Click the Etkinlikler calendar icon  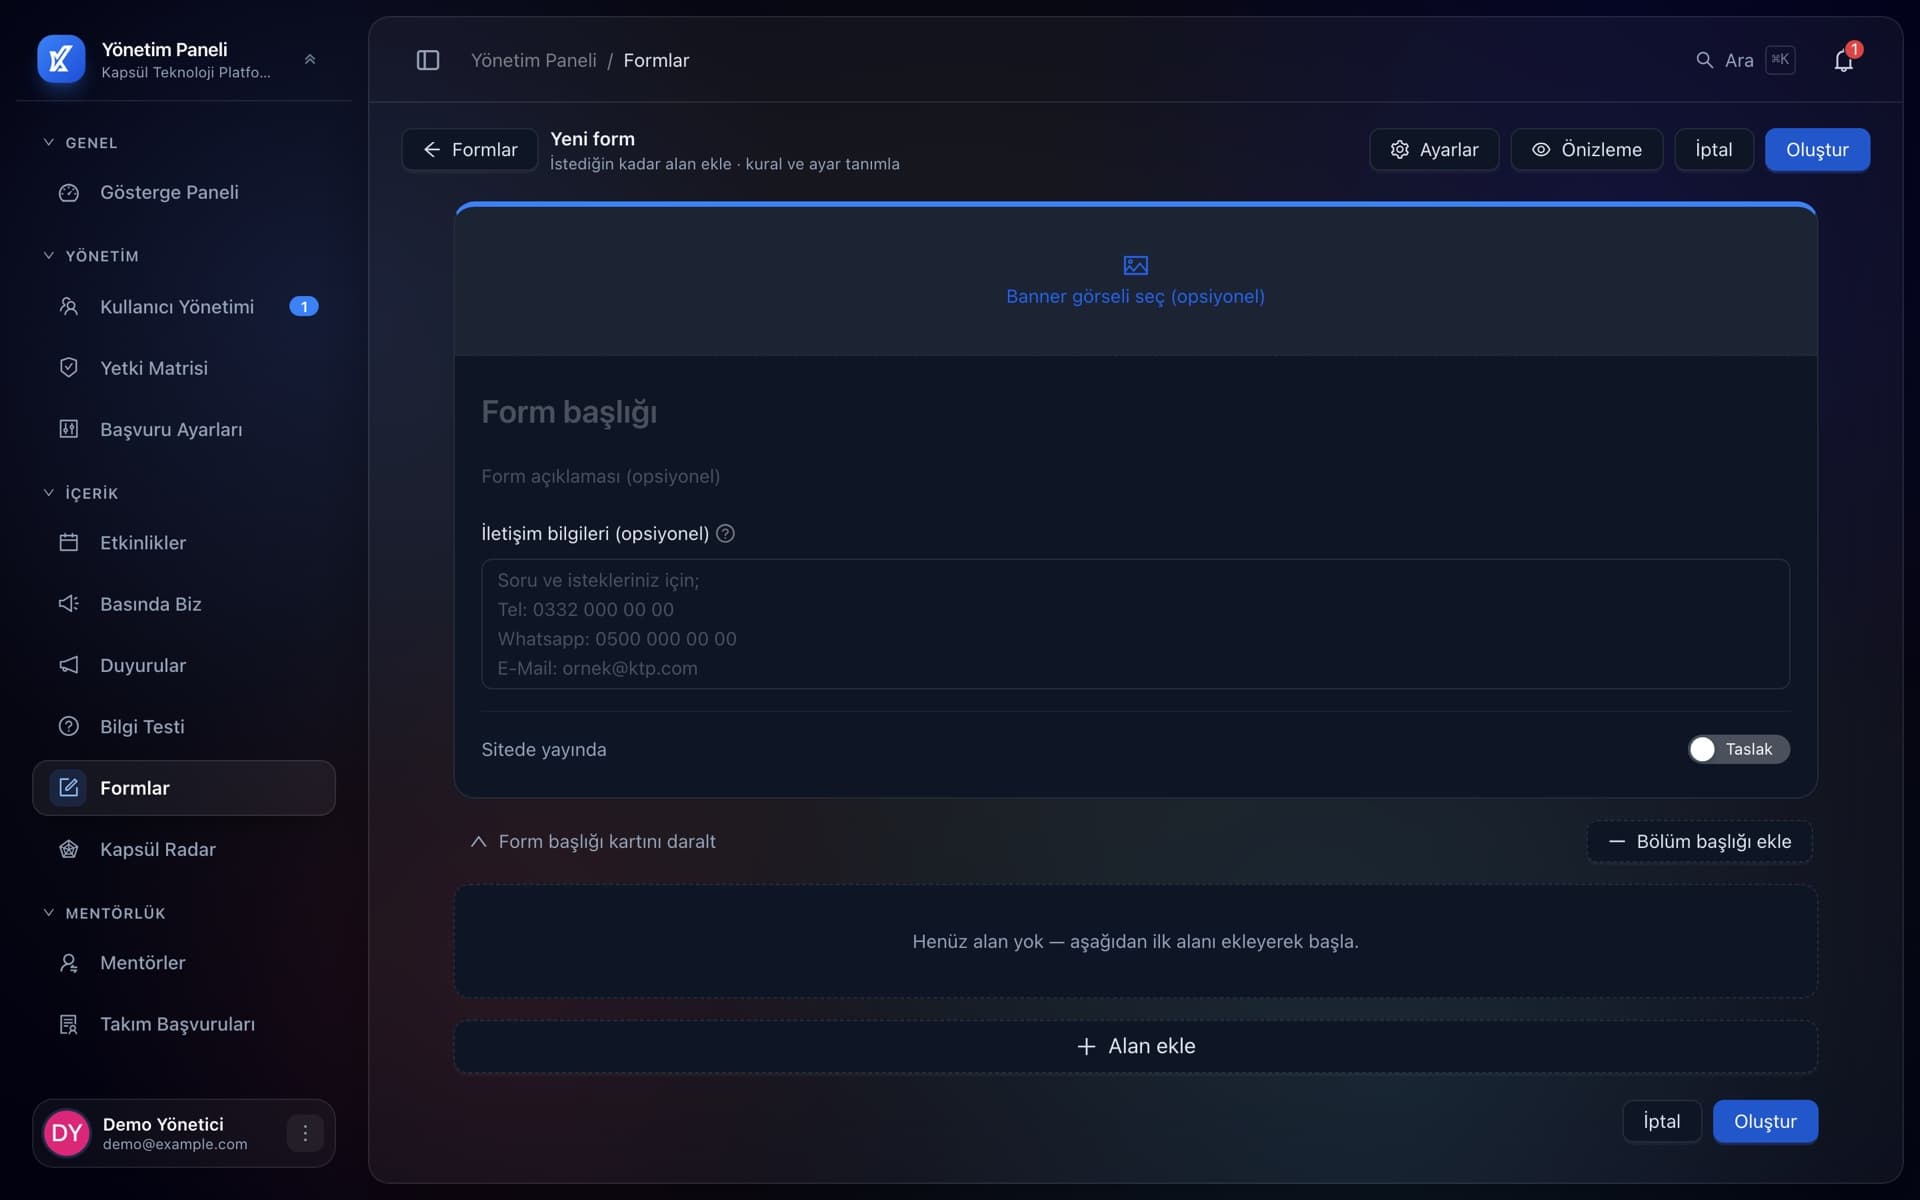pos(69,542)
